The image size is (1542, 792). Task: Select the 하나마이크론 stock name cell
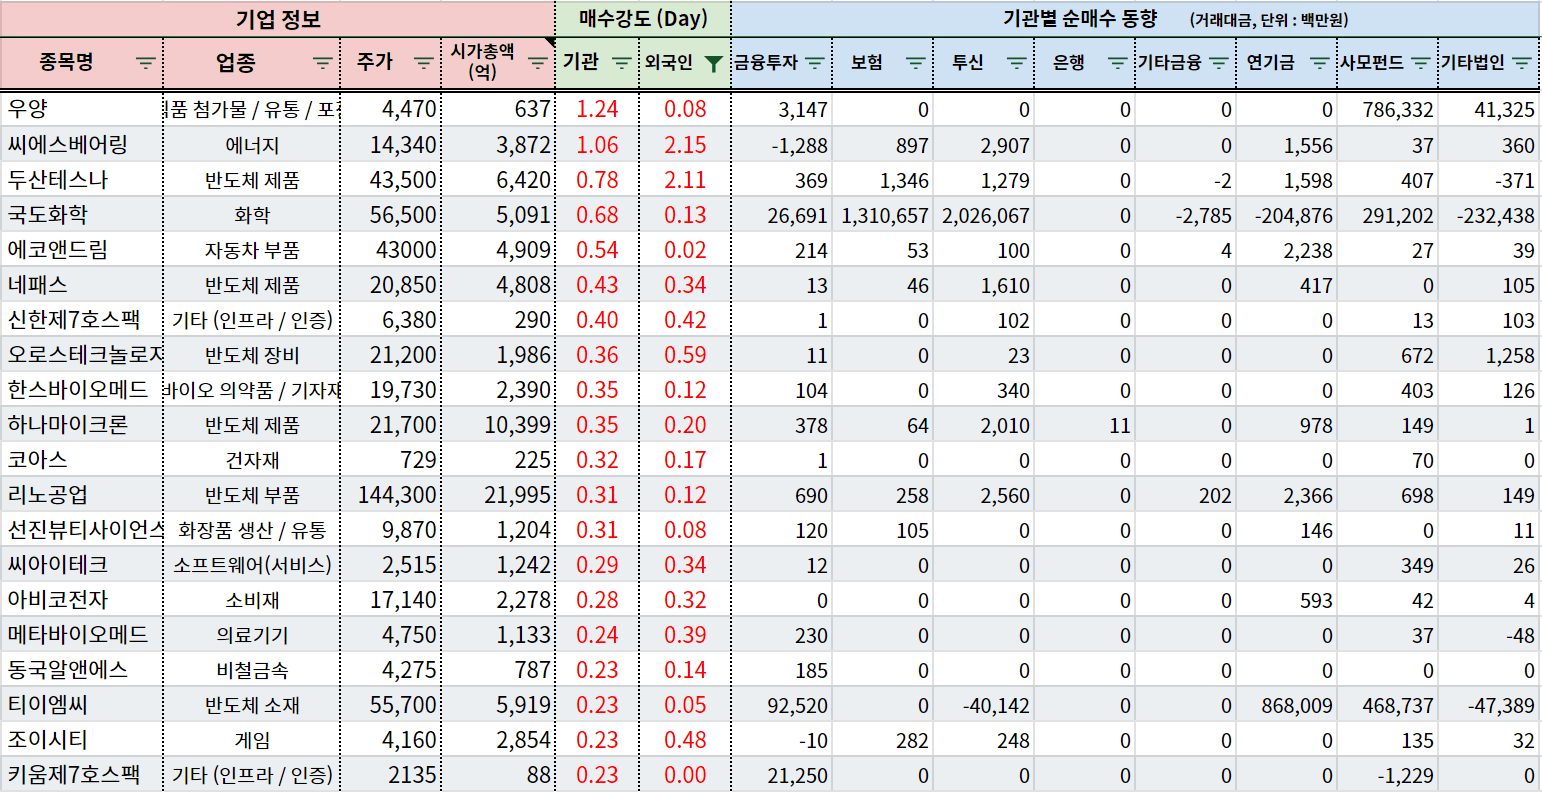[82, 424]
